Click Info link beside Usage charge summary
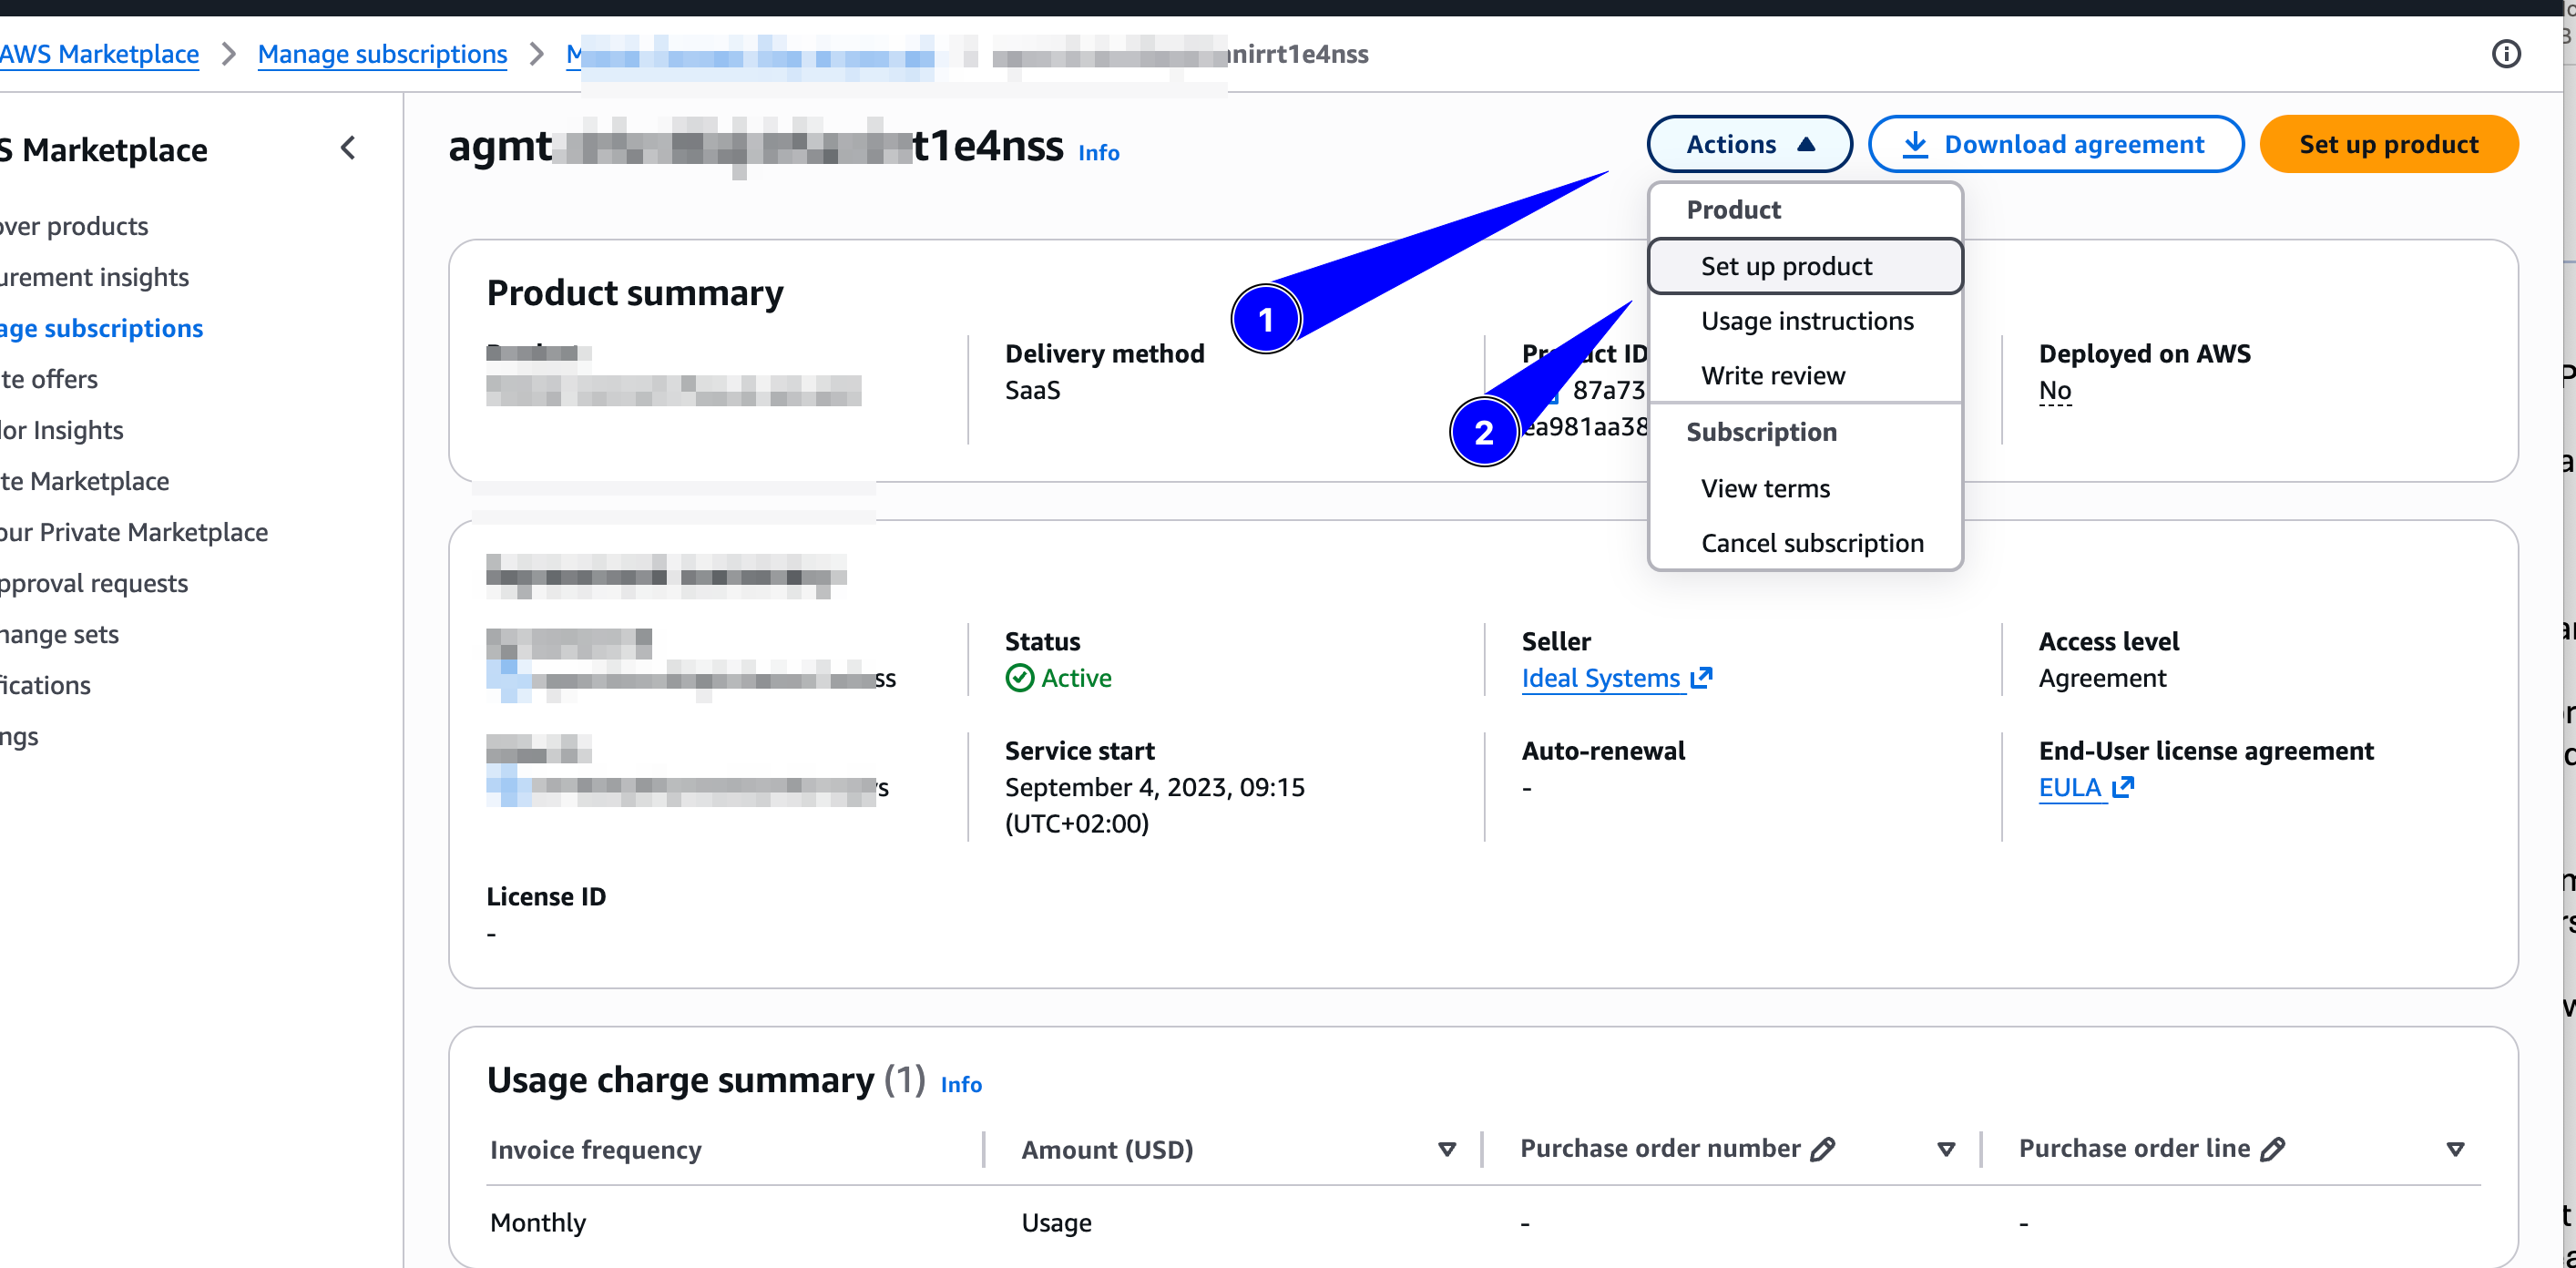The image size is (2576, 1268). pos(961,1084)
